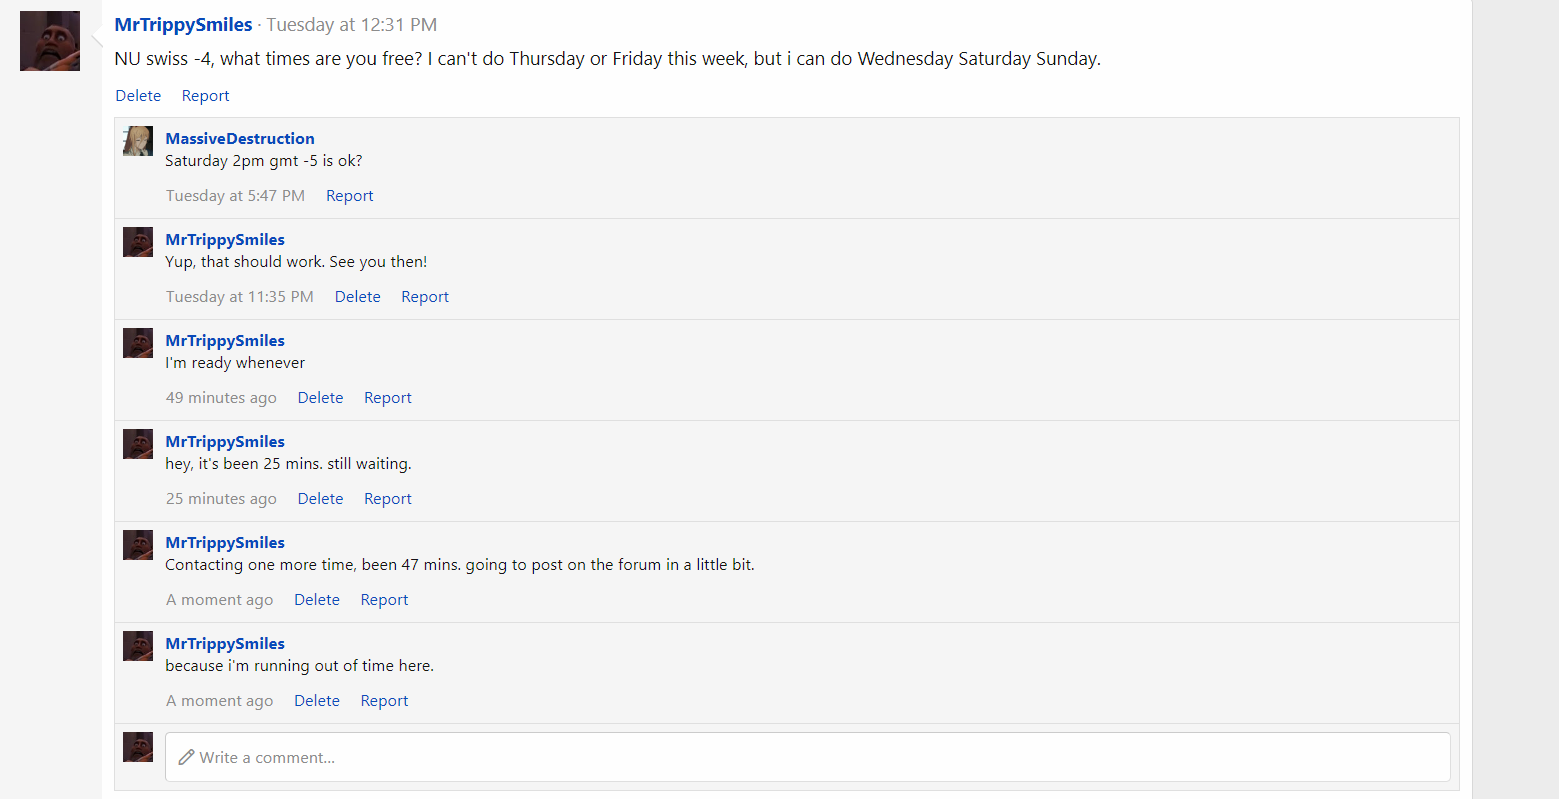Viewport: 1559px width, 799px height.
Task: Click the avatar beside 'Contacting one more time' comment
Action: click(138, 545)
